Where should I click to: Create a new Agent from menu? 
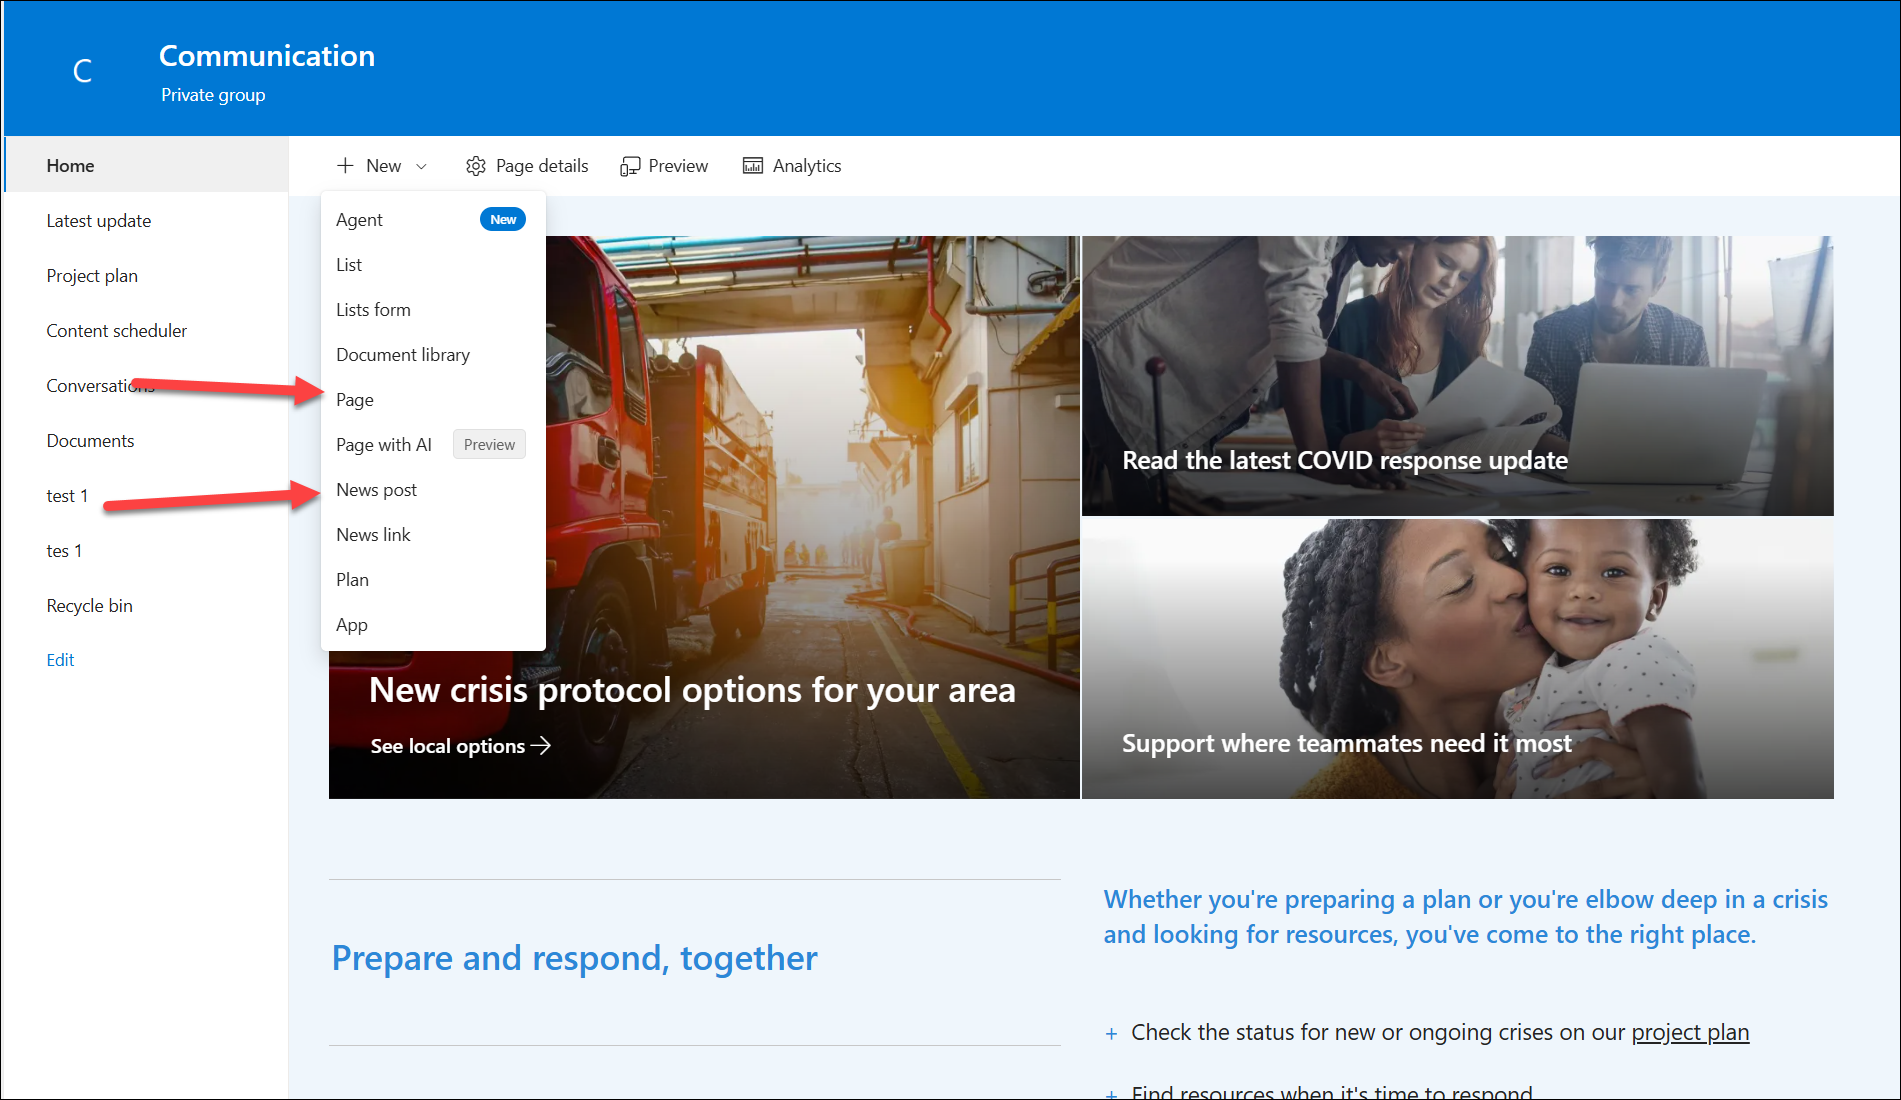[359, 220]
